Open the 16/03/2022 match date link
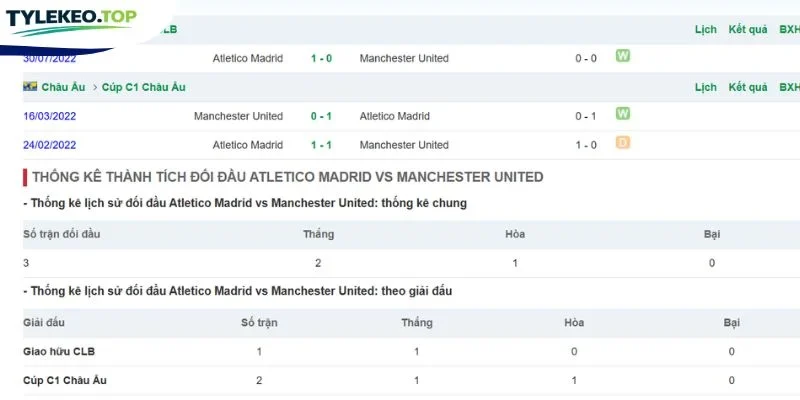The image size is (800, 400). [49, 116]
